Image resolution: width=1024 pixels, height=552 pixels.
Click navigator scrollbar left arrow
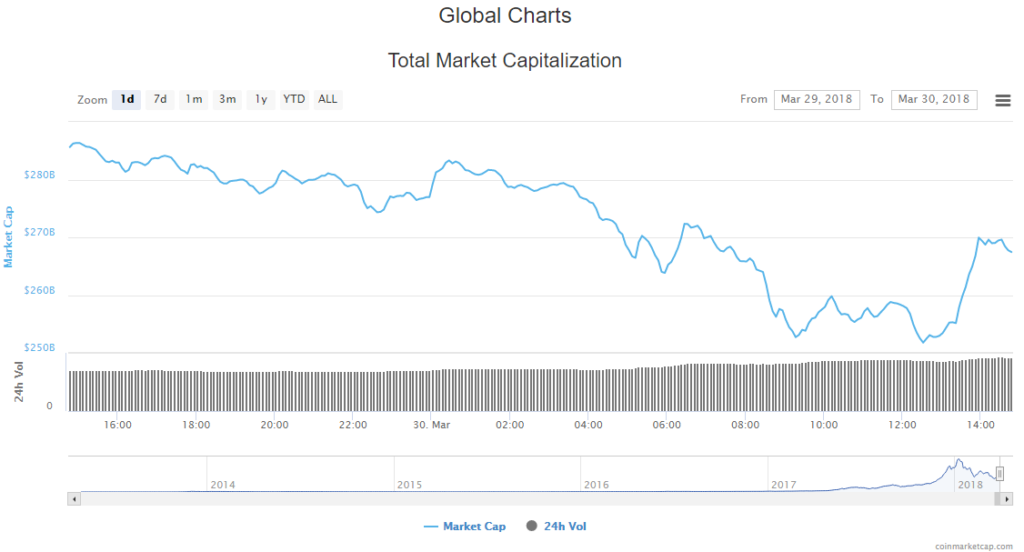click(73, 497)
